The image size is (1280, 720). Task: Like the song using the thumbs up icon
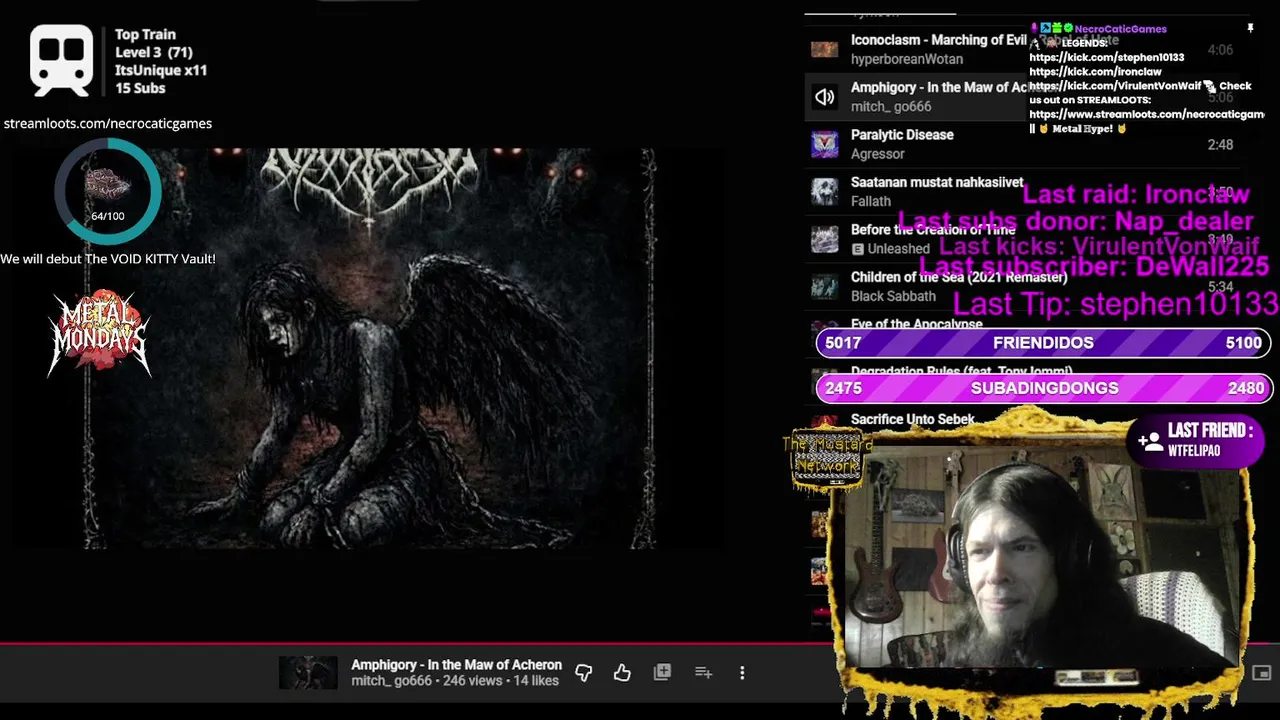[622, 673]
